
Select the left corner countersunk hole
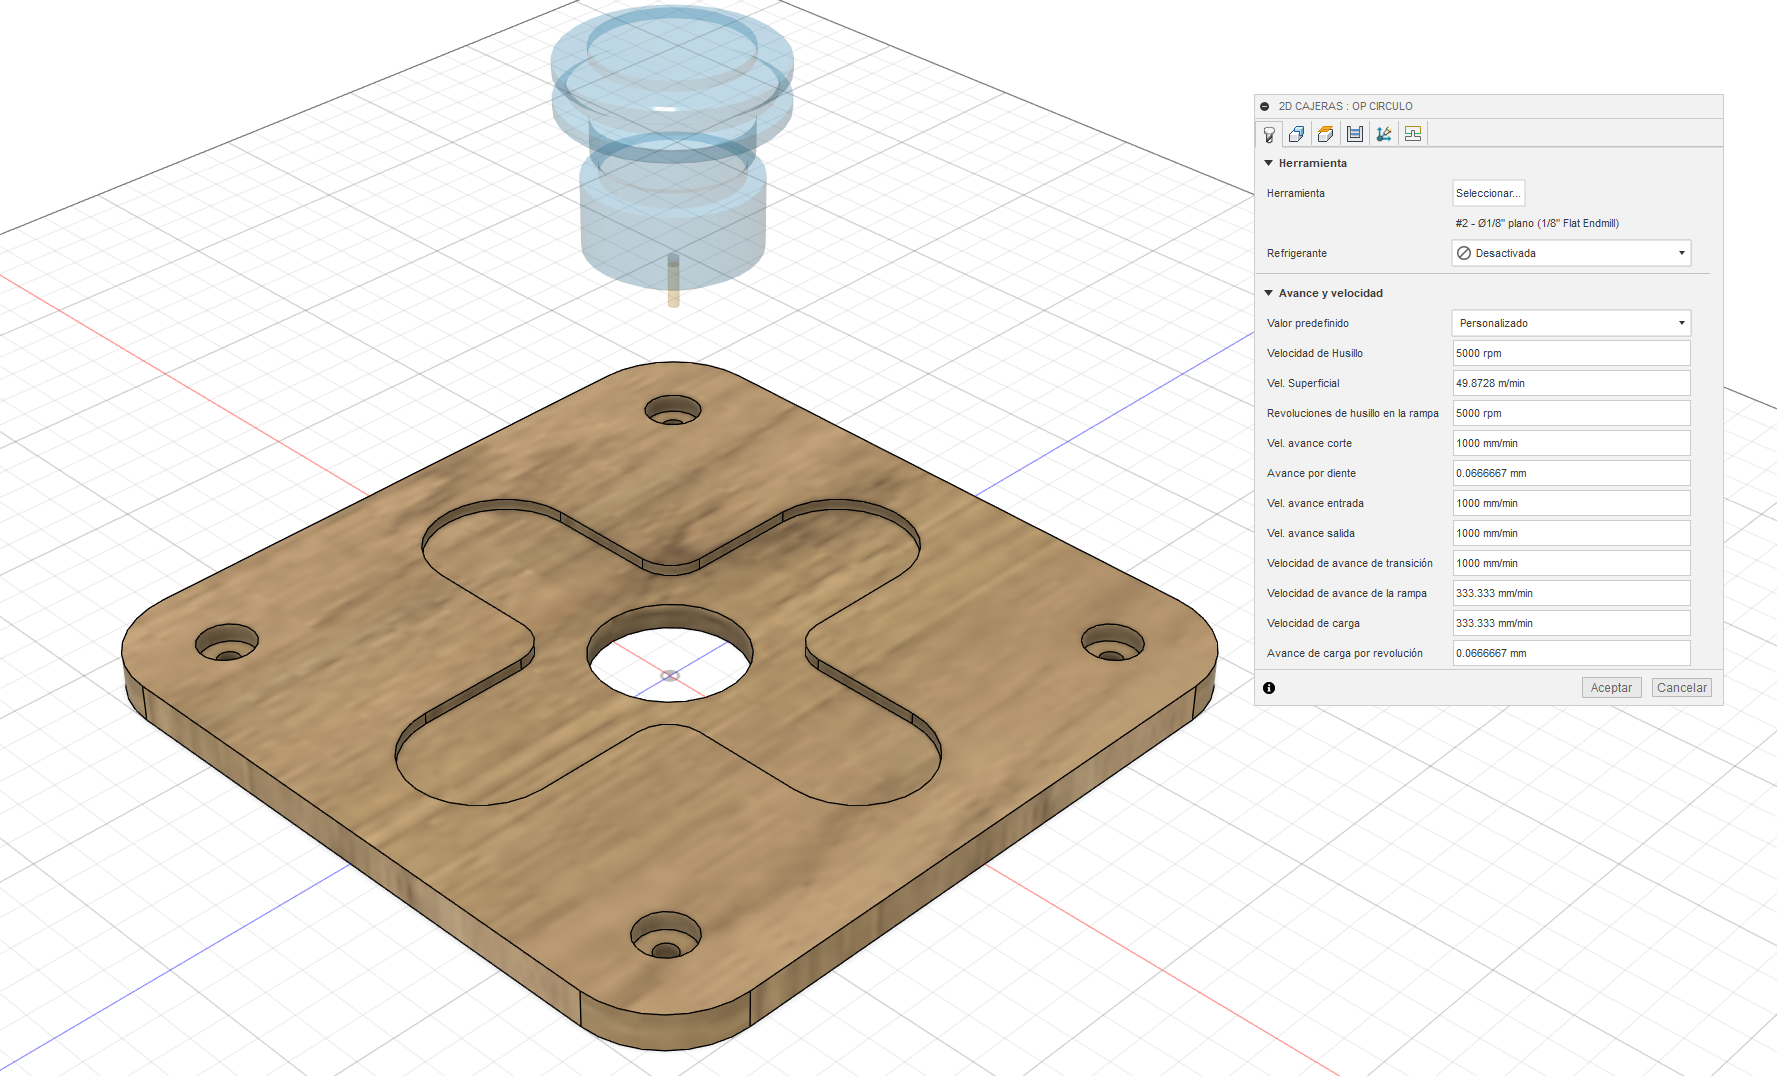click(227, 642)
